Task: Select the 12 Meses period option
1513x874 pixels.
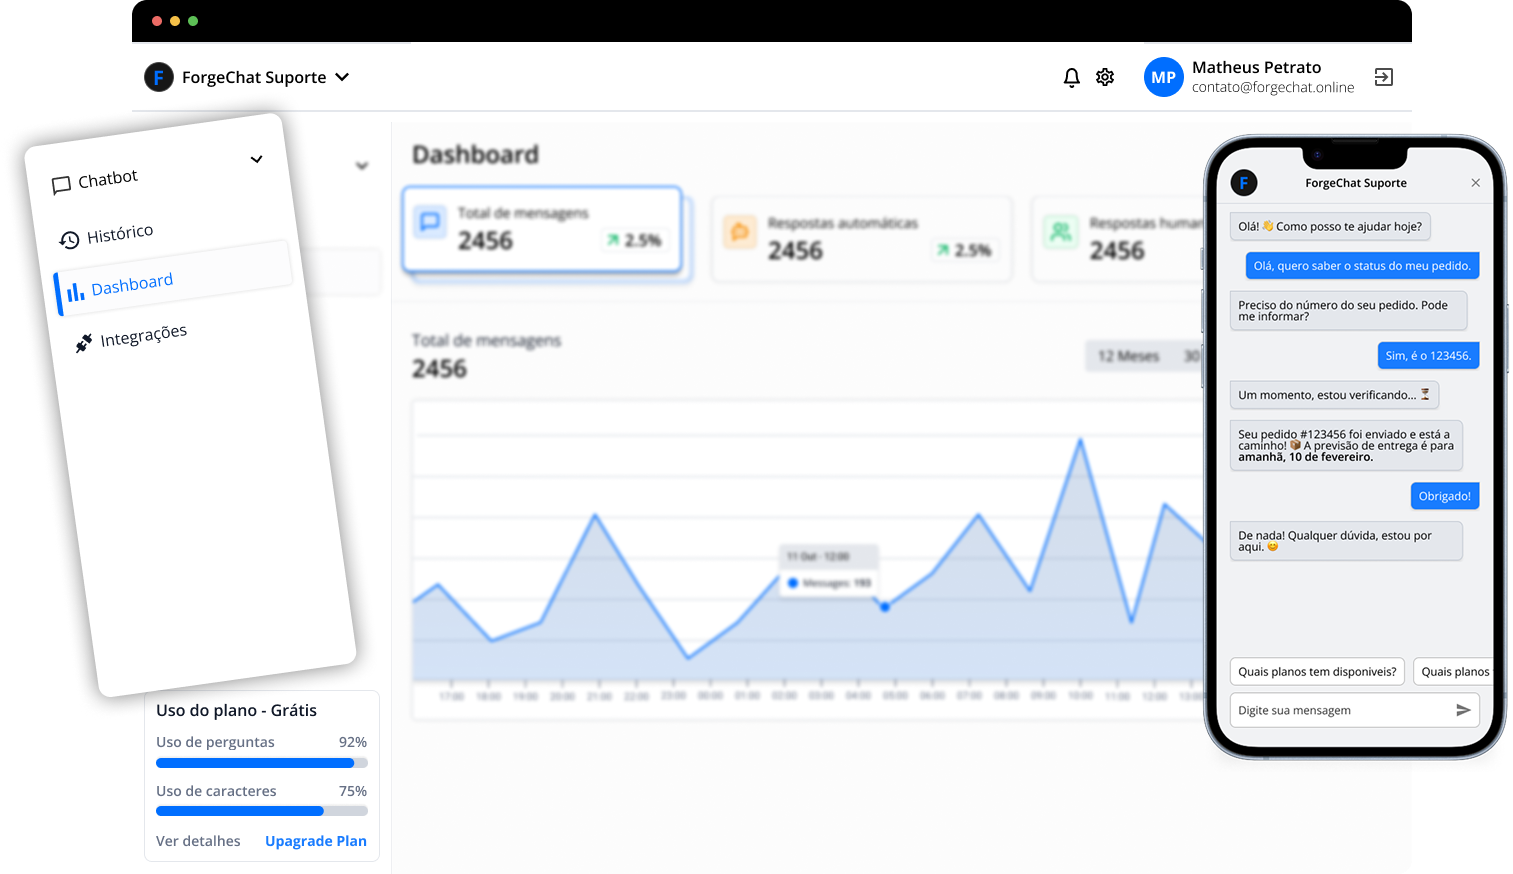Action: (1128, 356)
